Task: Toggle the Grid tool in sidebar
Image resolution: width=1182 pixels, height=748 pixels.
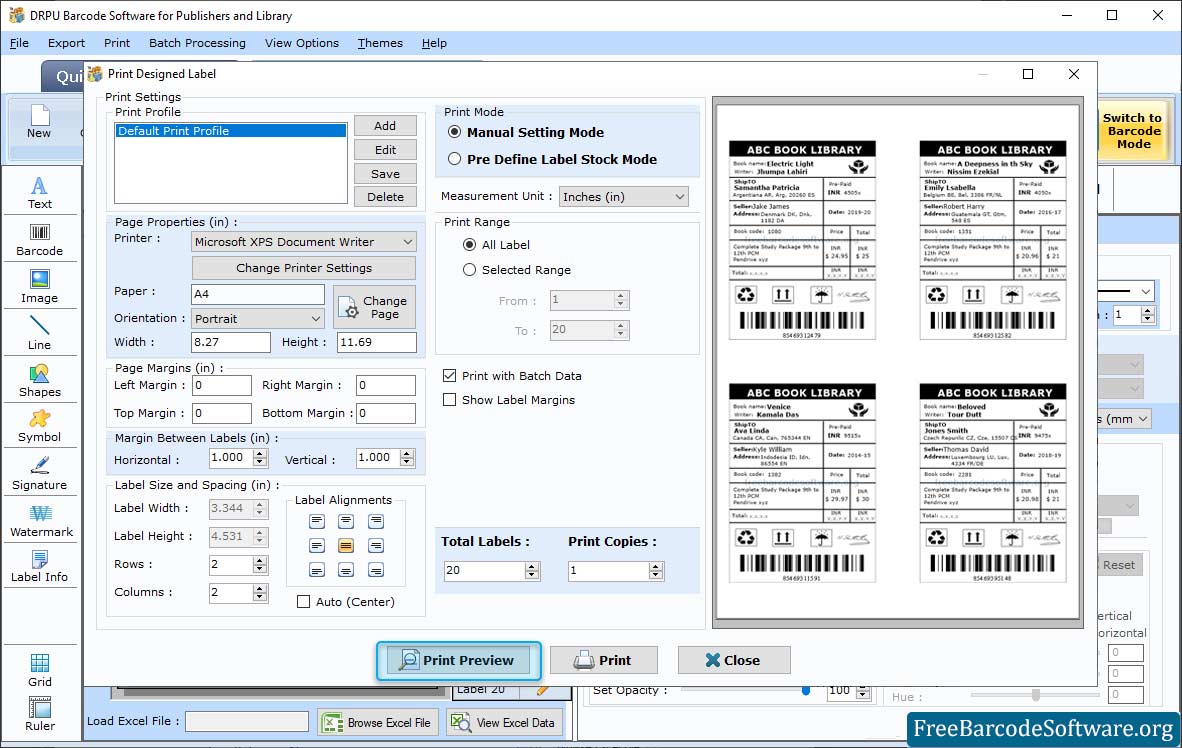Action: point(39,670)
